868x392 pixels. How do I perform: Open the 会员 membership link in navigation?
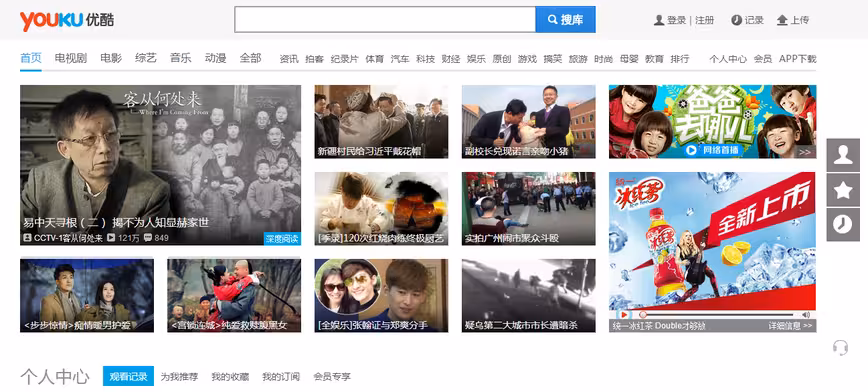(x=763, y=59)
